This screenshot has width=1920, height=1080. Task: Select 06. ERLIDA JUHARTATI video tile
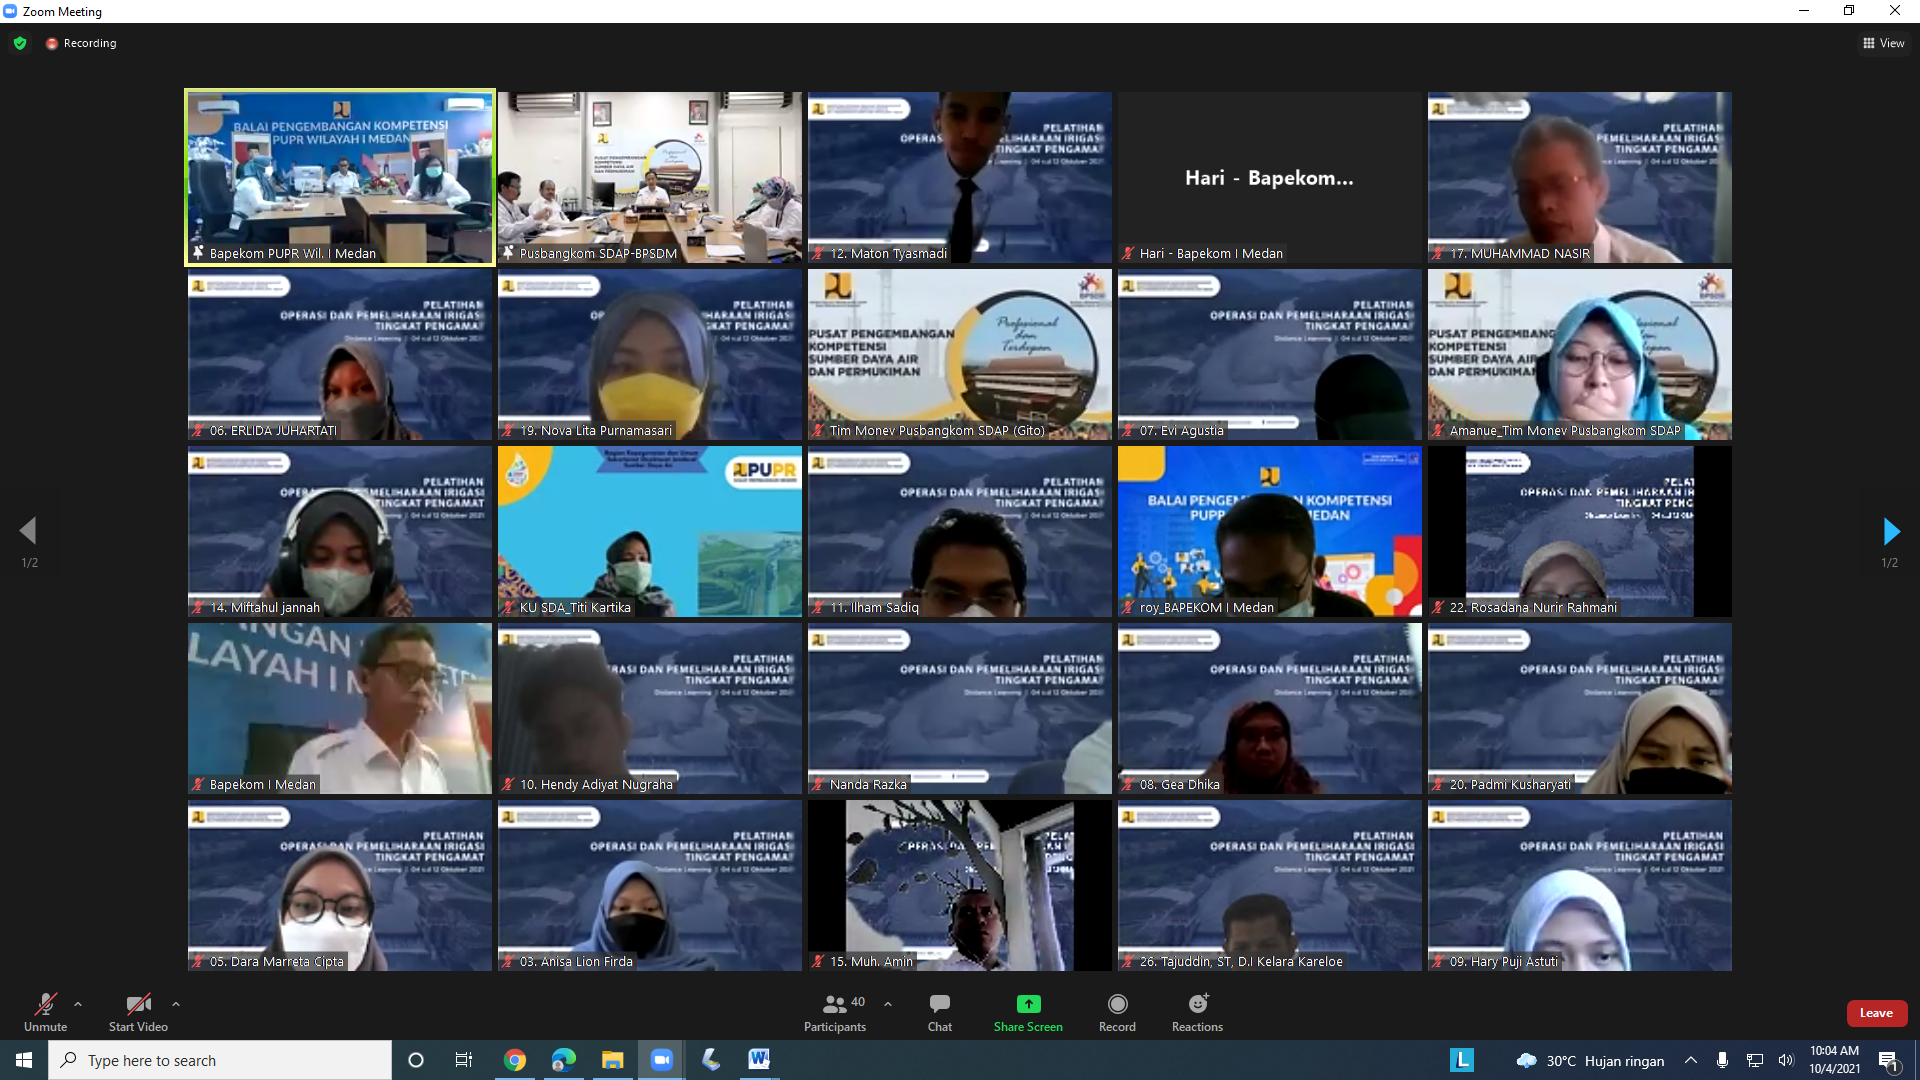(340, 354)
